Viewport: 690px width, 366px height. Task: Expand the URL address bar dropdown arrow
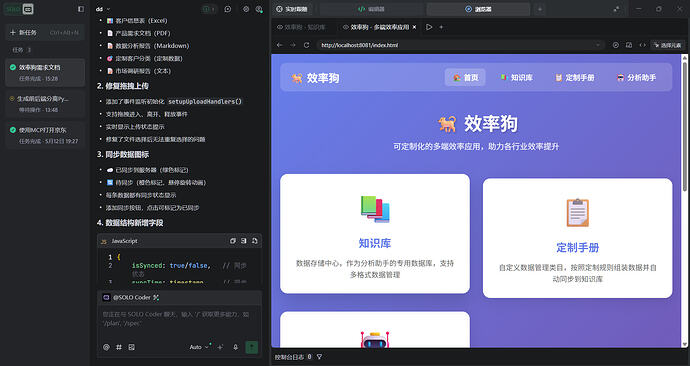click(598, 45)
